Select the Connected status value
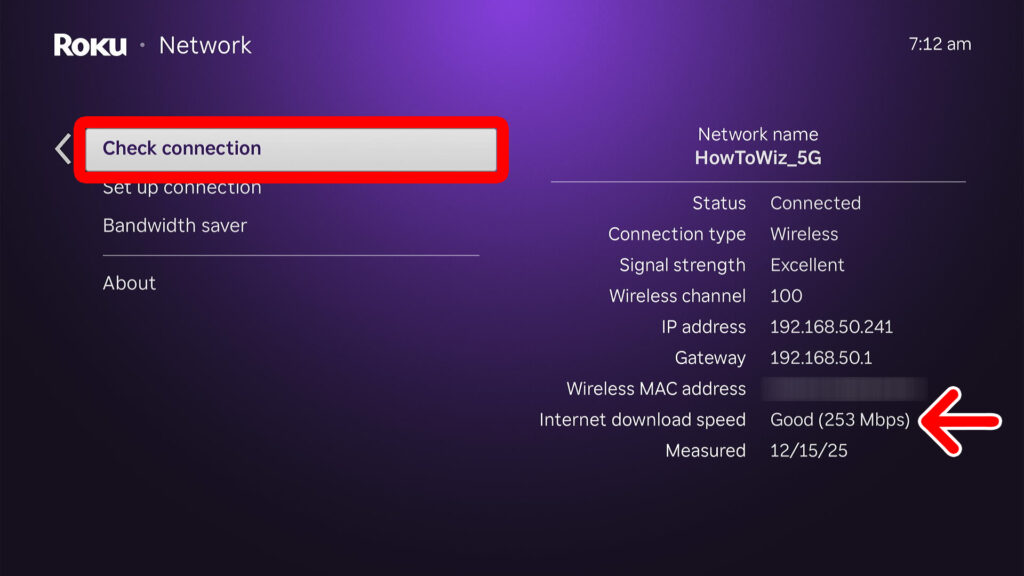Image resolution: width=1024 pixels, height=576 pixels. (x=815, y=203)
